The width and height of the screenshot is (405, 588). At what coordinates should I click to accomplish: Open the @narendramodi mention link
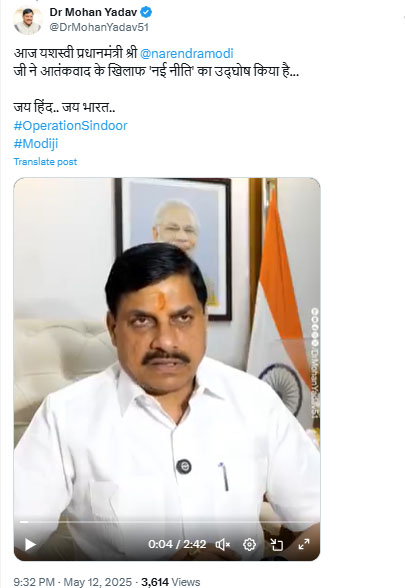tap(186, 53)
